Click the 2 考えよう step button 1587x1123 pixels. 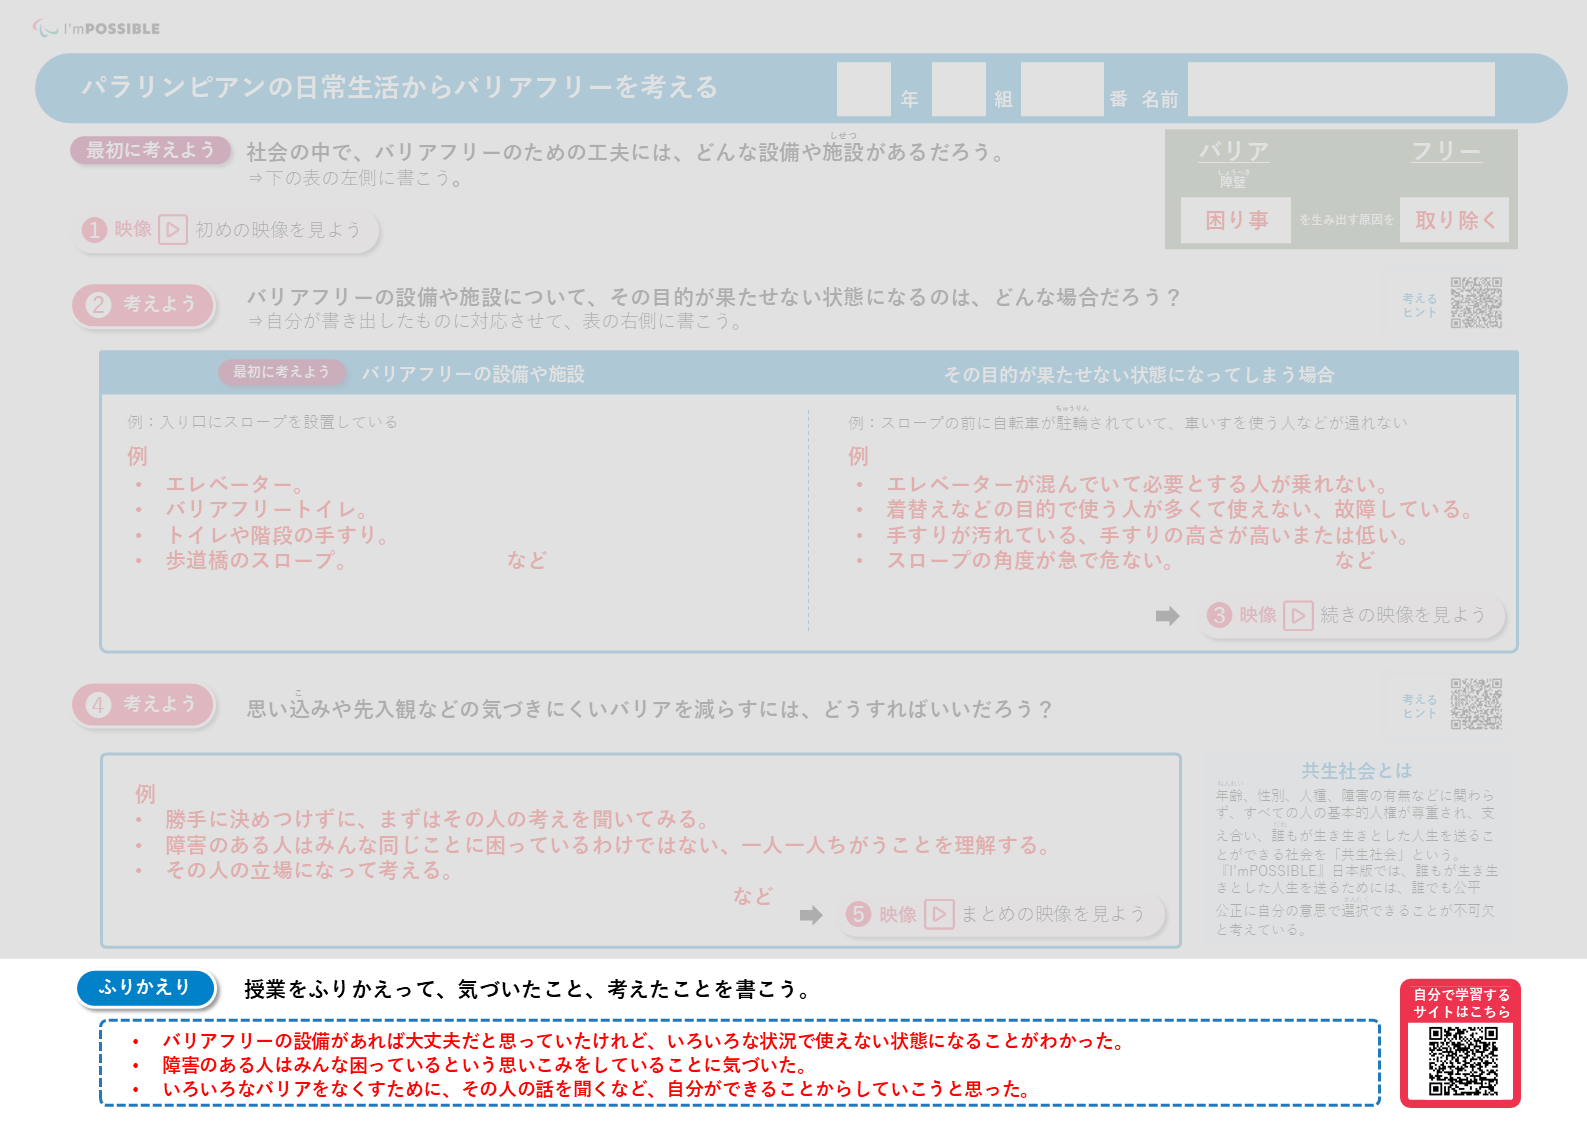(x=143, y=305)
